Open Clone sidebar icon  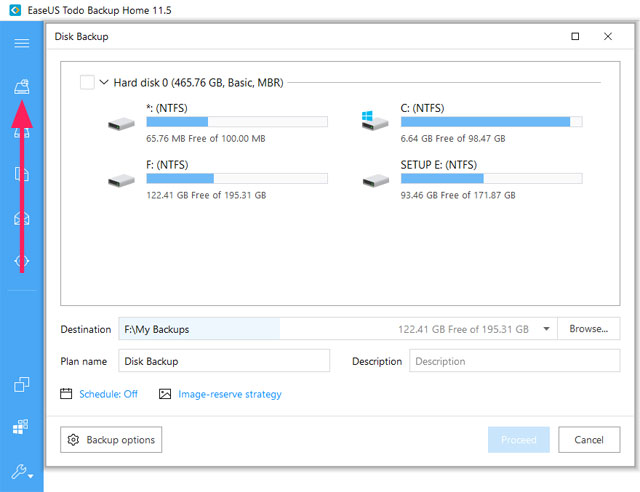click(x=22, y=384)
